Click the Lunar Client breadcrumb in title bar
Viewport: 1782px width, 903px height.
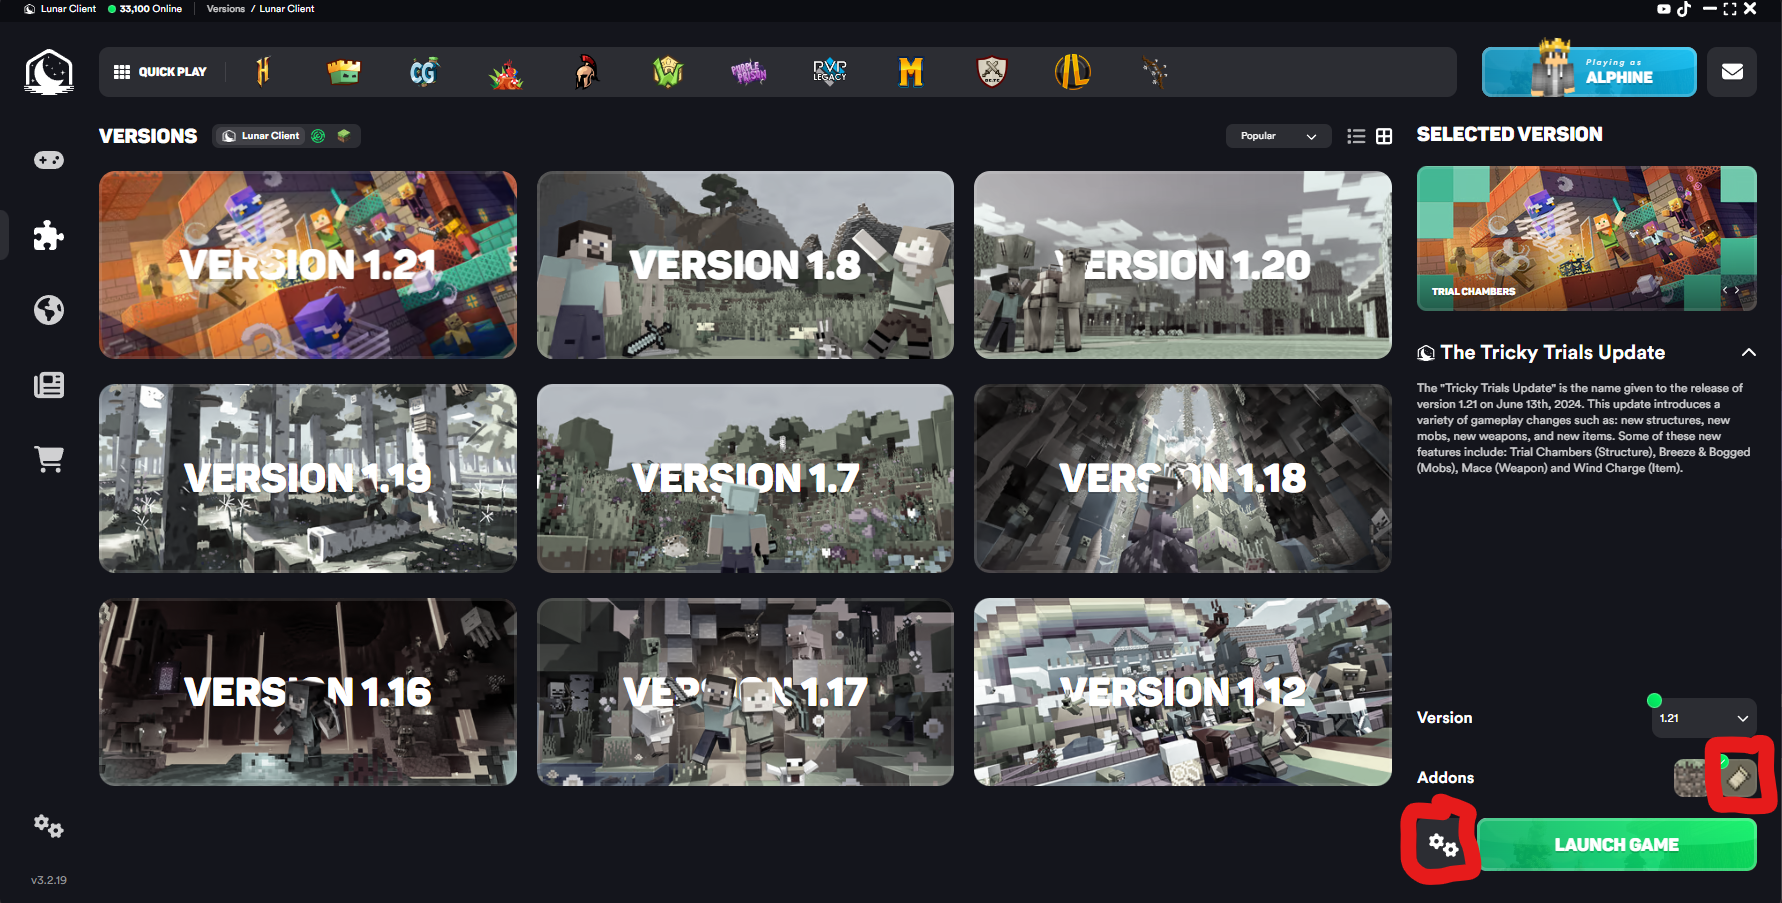[287, 9]
